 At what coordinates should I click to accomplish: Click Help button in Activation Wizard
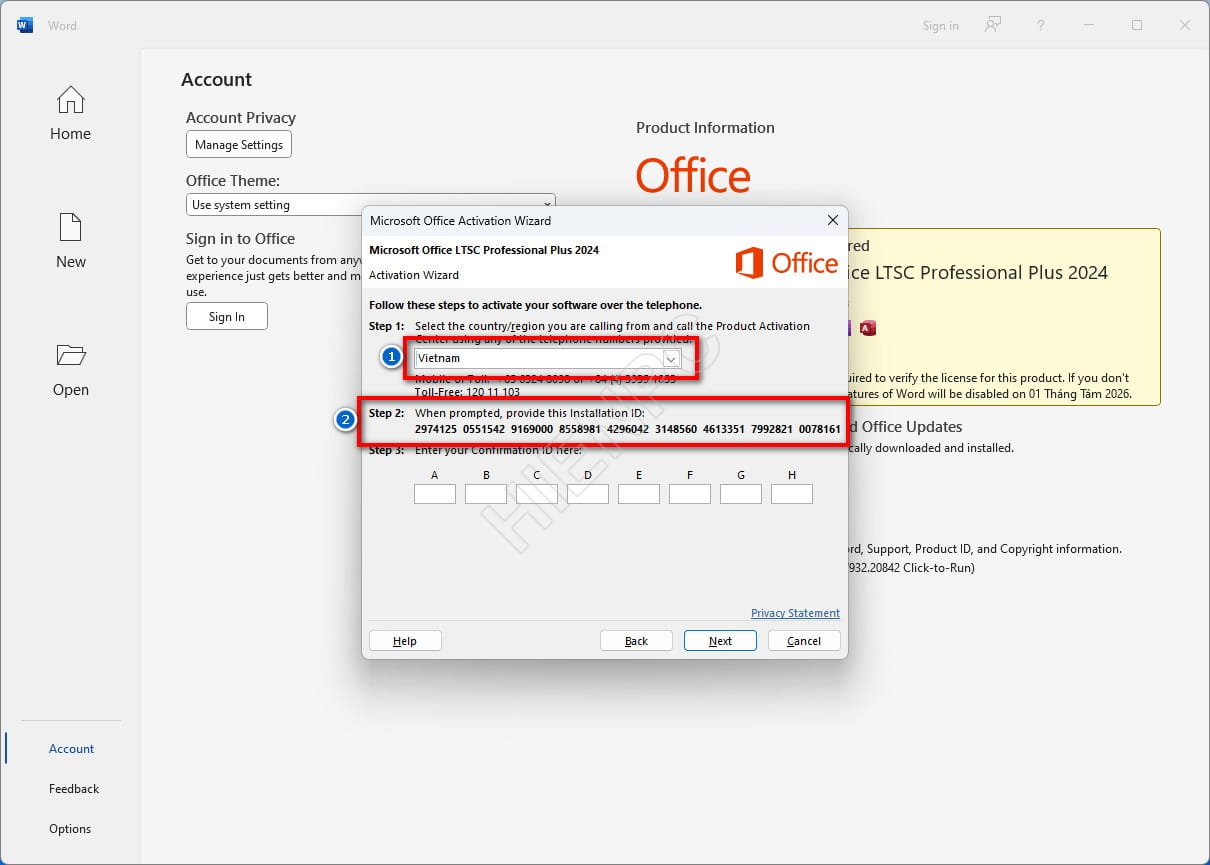(x=405, y=641)
